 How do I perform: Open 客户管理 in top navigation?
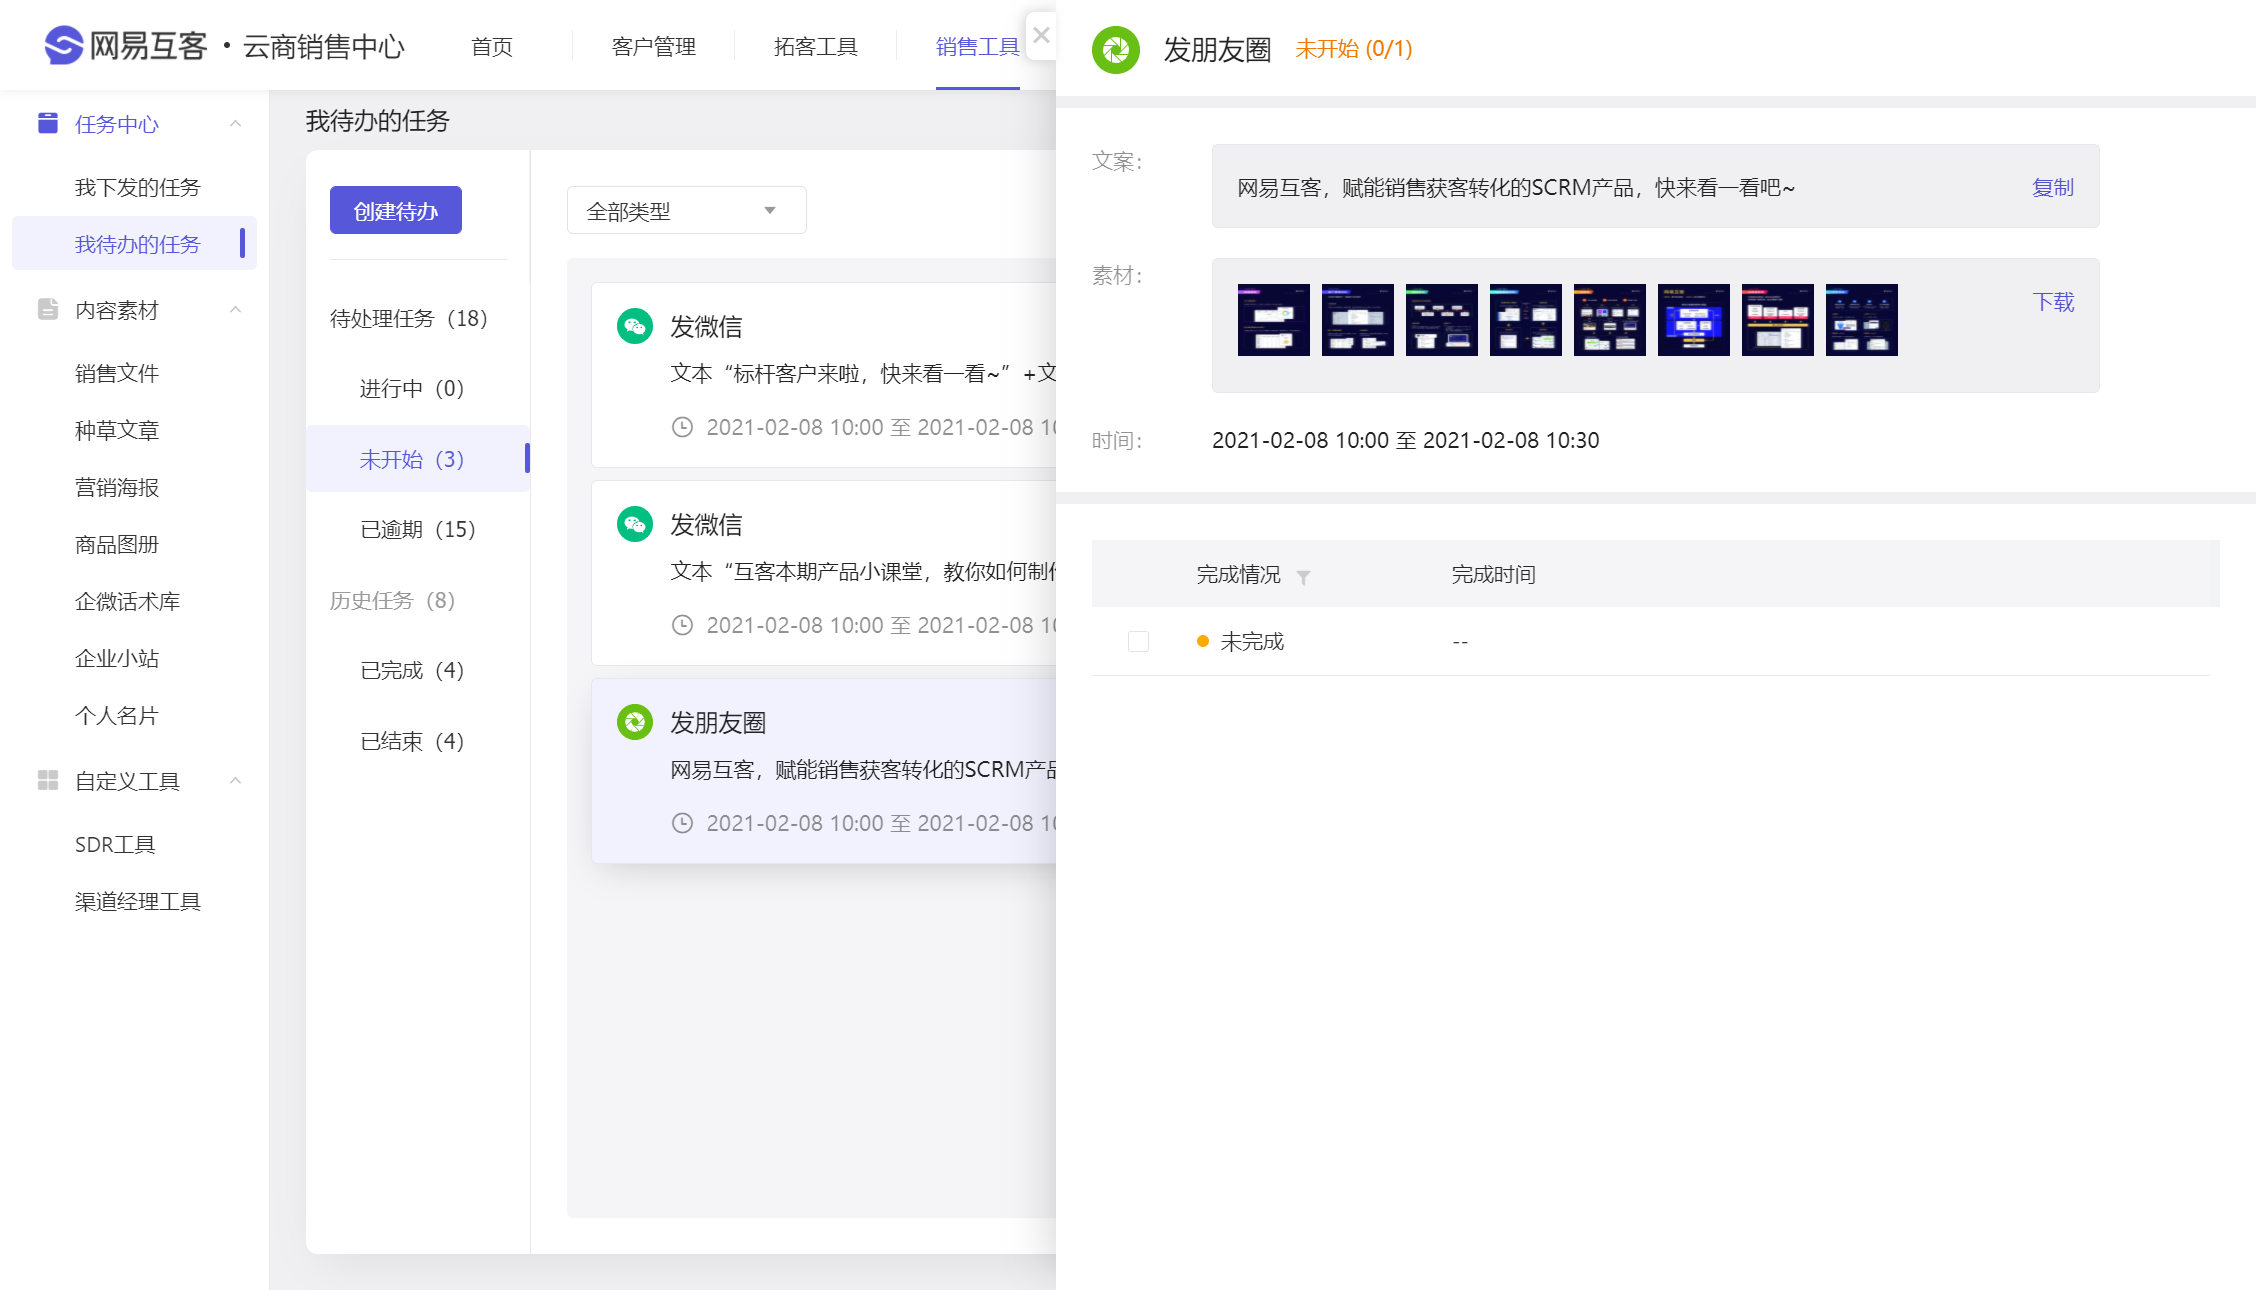tap(653, 46)
